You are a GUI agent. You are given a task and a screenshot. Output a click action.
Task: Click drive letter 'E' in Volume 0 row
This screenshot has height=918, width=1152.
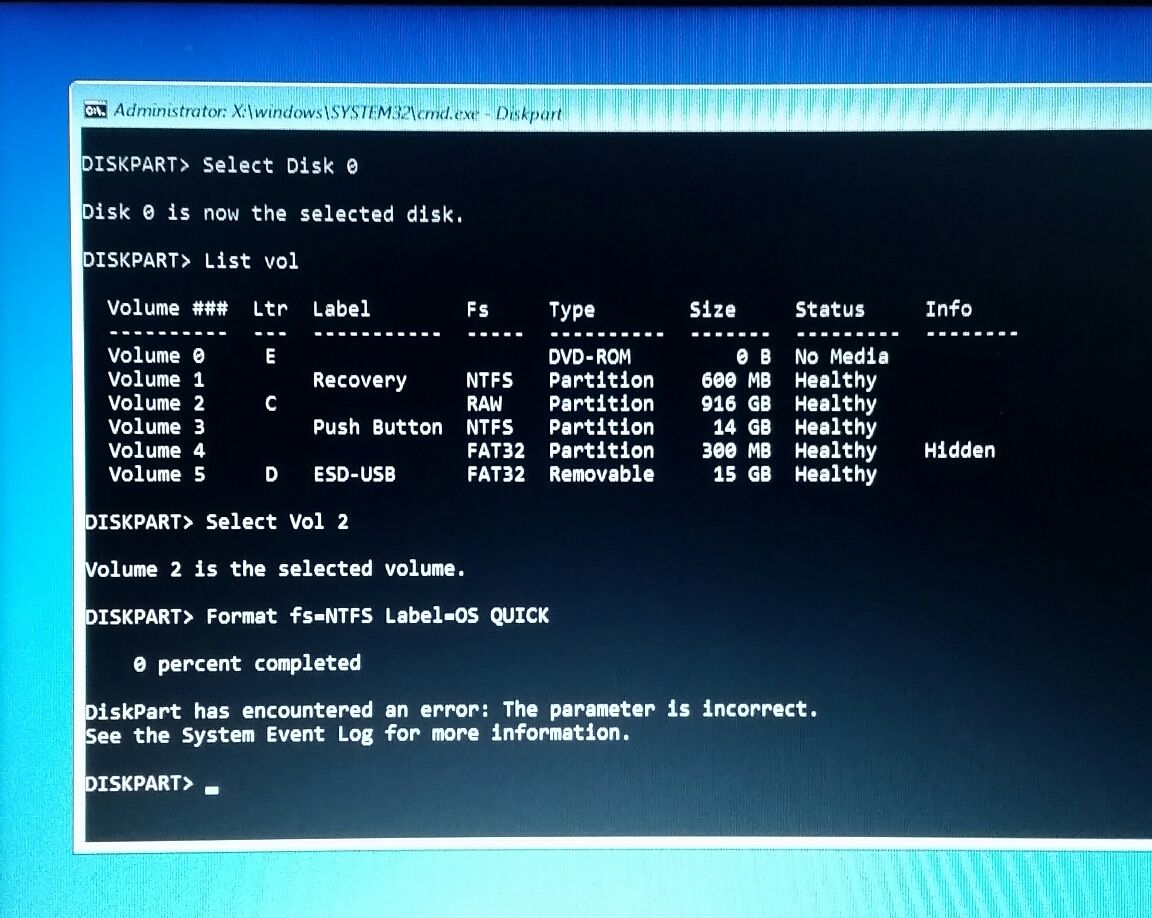pos(270,356)
